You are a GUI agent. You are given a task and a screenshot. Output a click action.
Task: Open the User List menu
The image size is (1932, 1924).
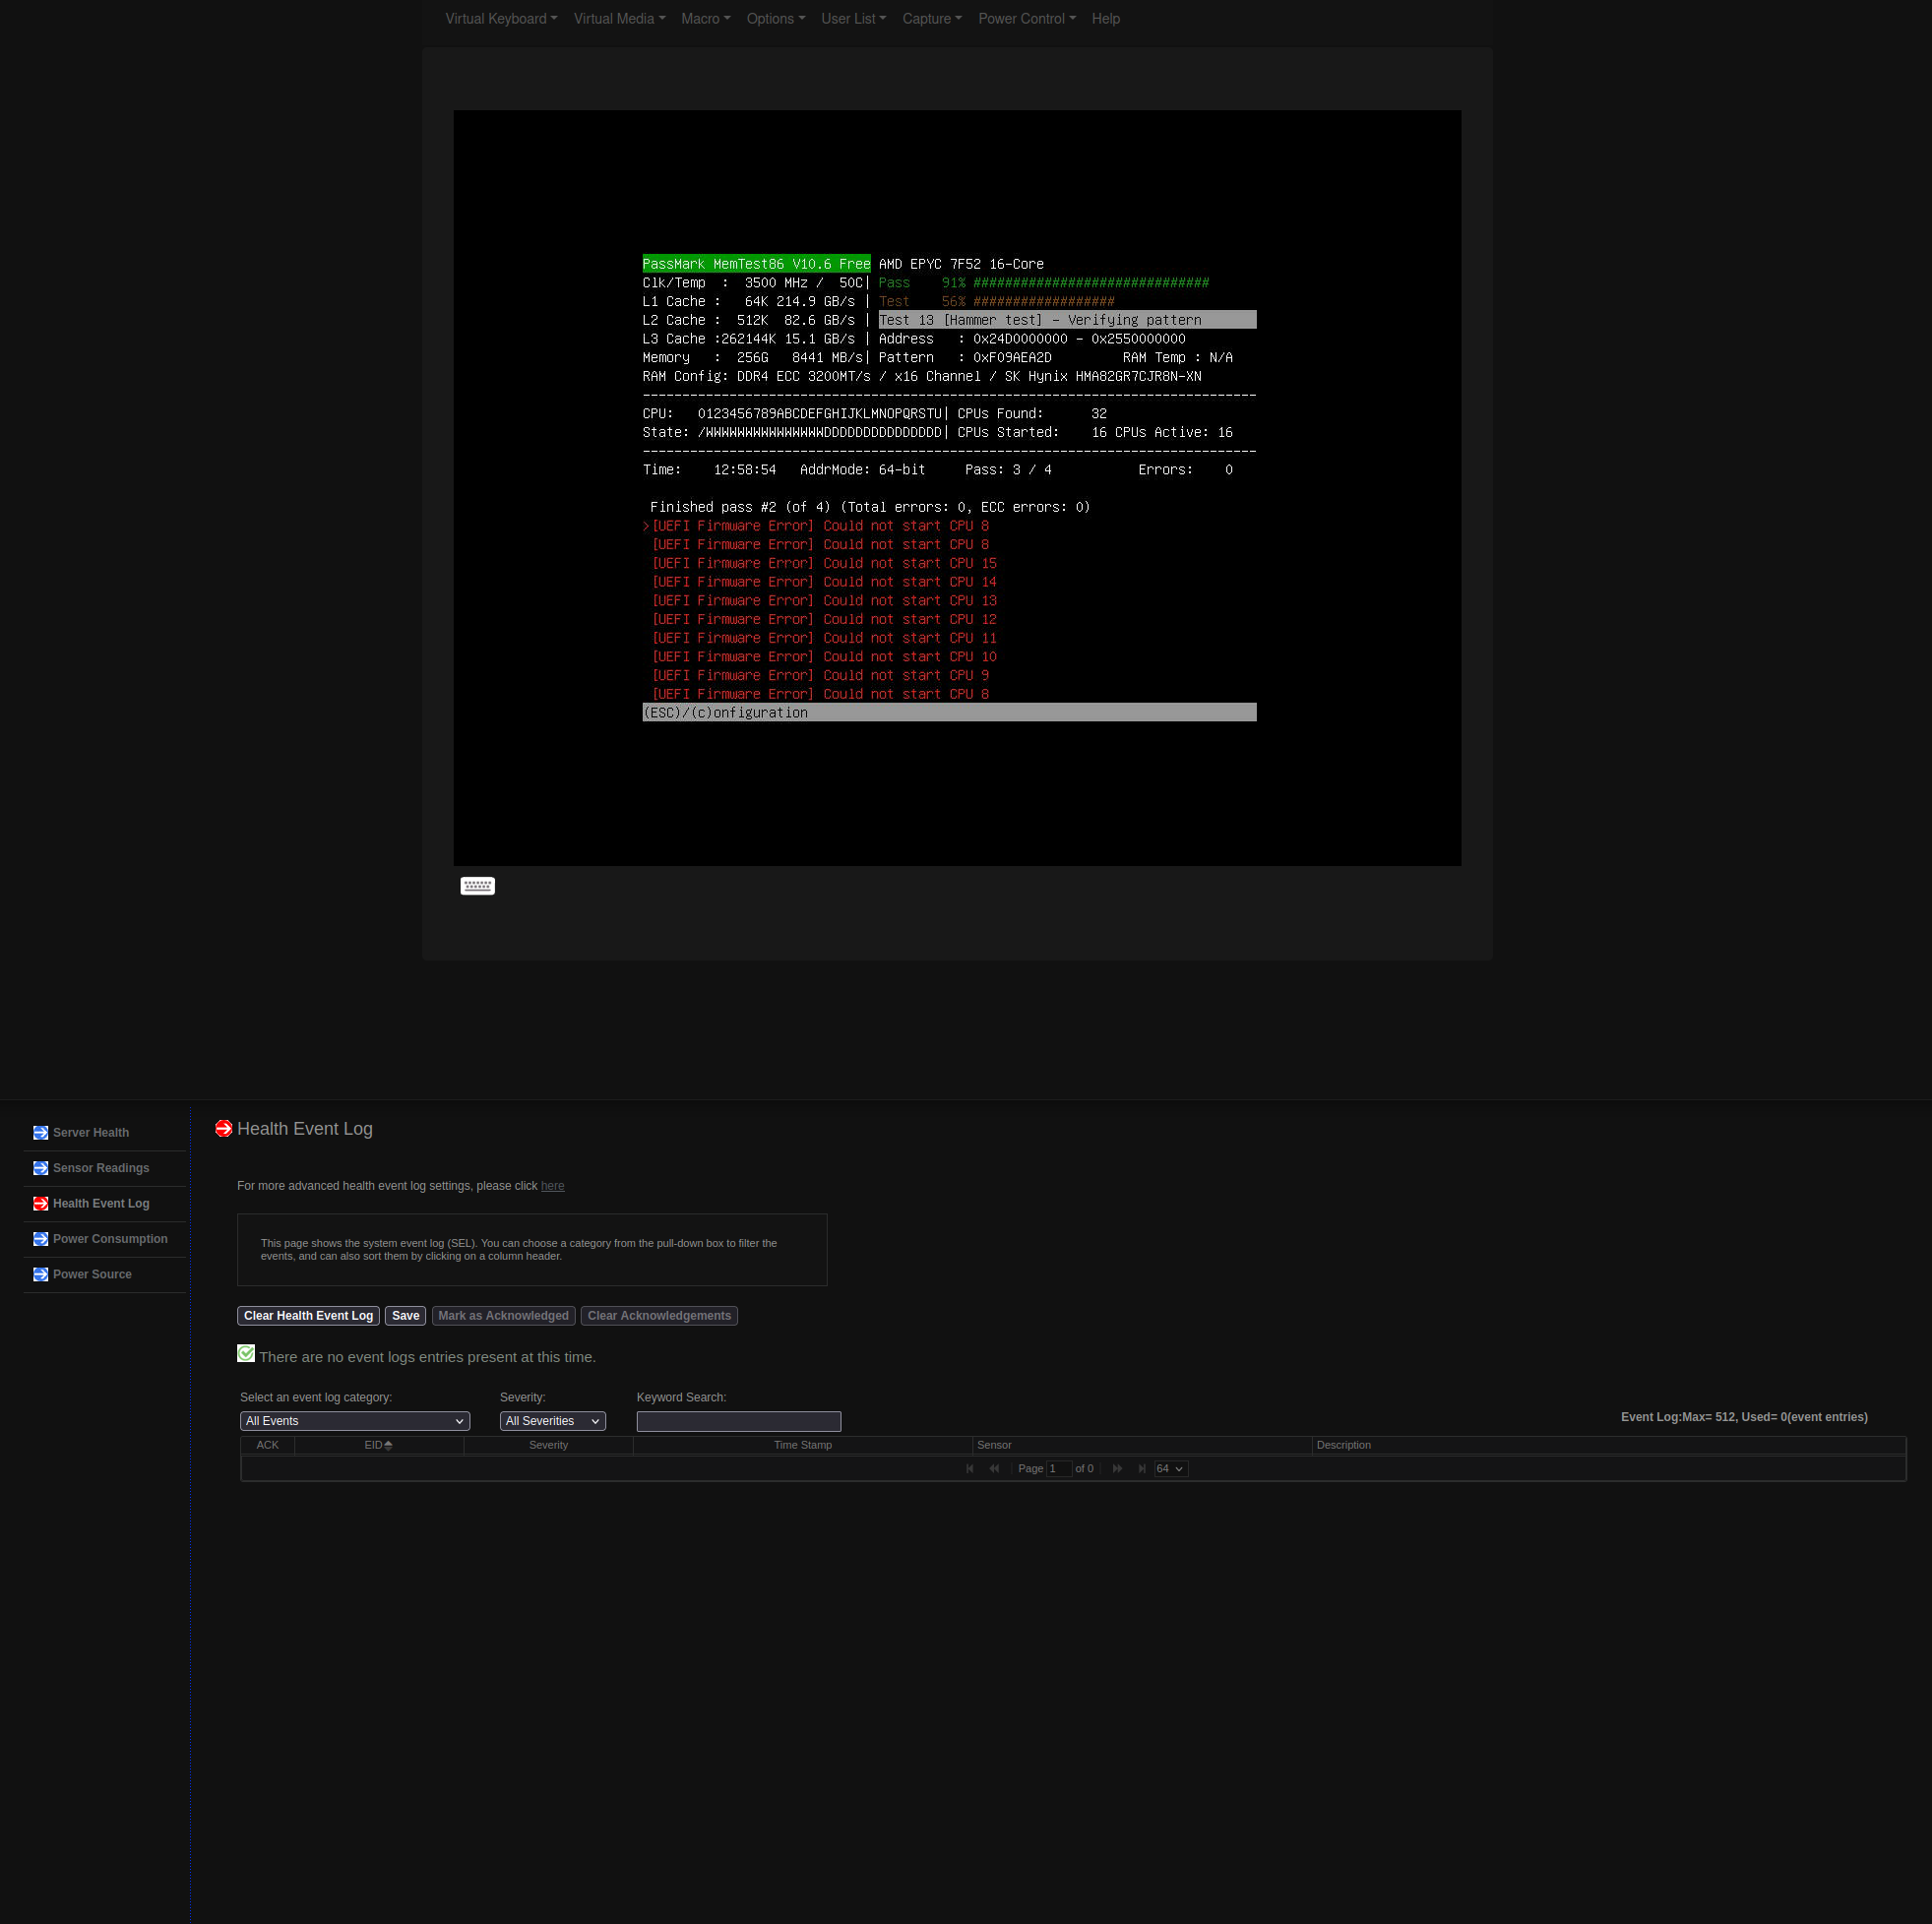click(854, 19)
